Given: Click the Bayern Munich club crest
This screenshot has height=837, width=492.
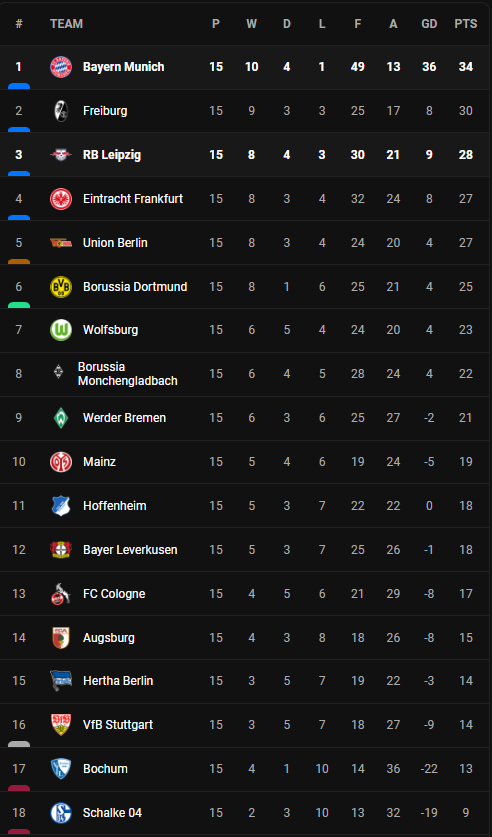Looking at the screenshot, I should 61,67.
